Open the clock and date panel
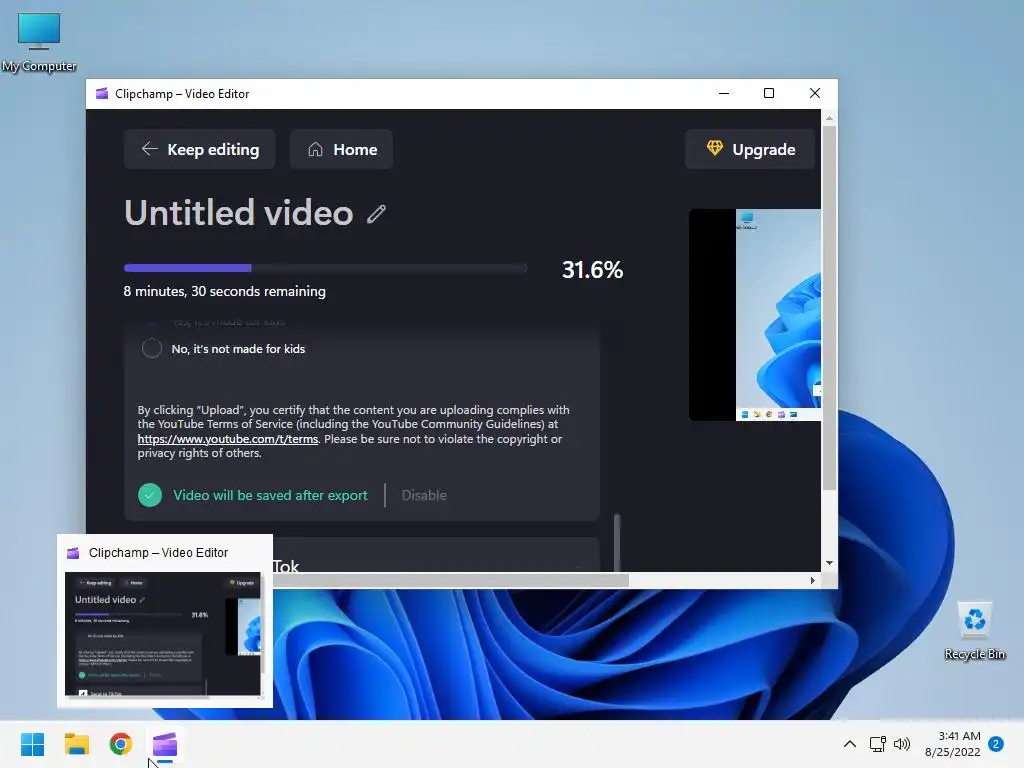This screenshot has width=1024, height=768. click(x=952, y=744)
